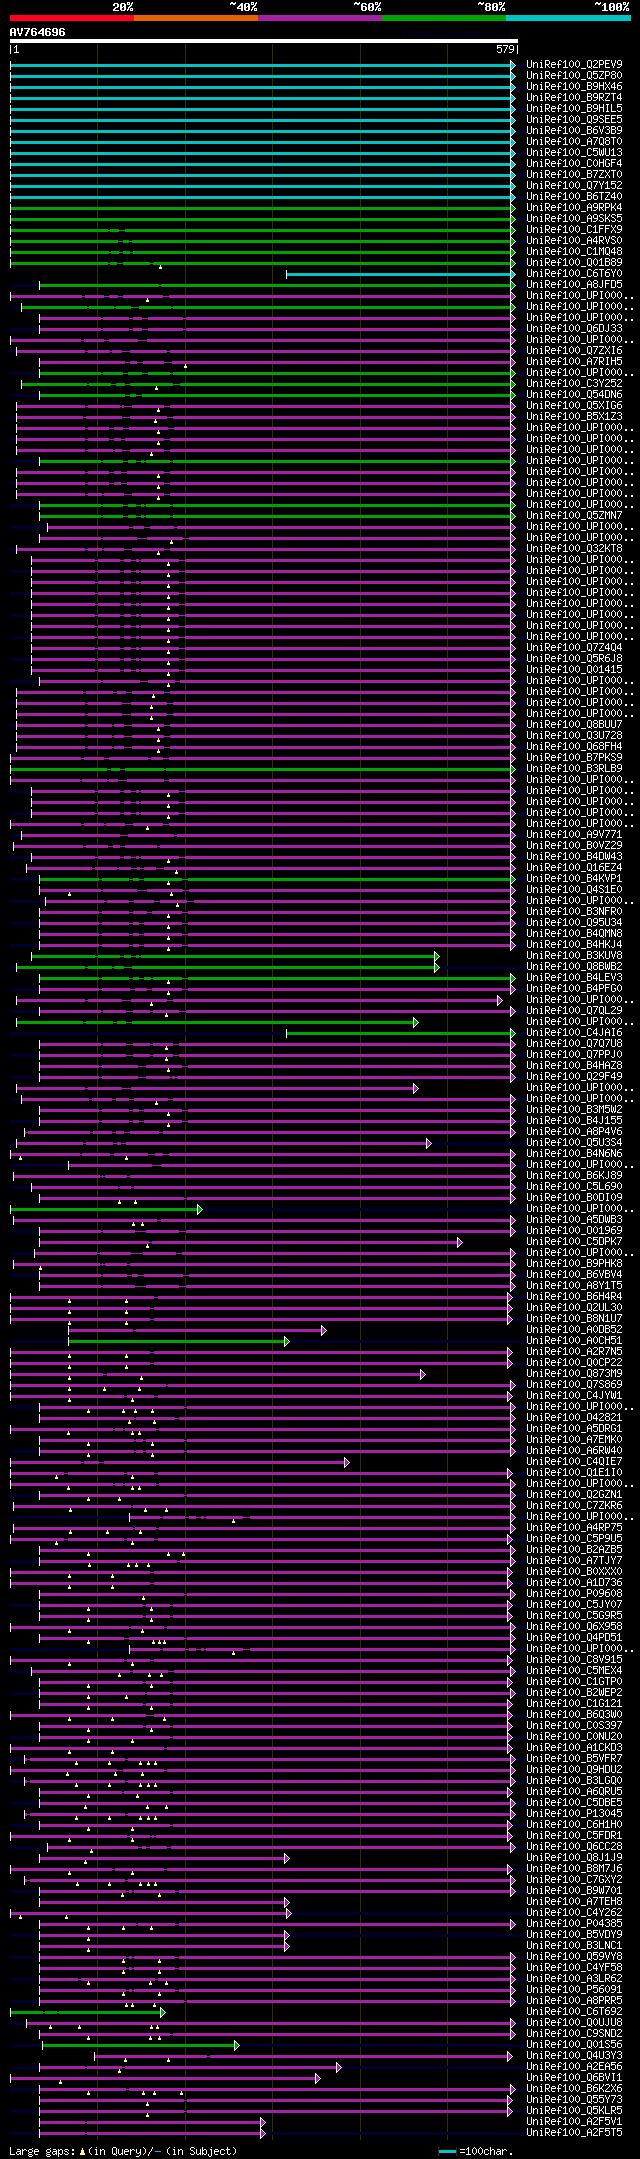Select the UniRef100_C4JAI6 label

coord(574,1032)
